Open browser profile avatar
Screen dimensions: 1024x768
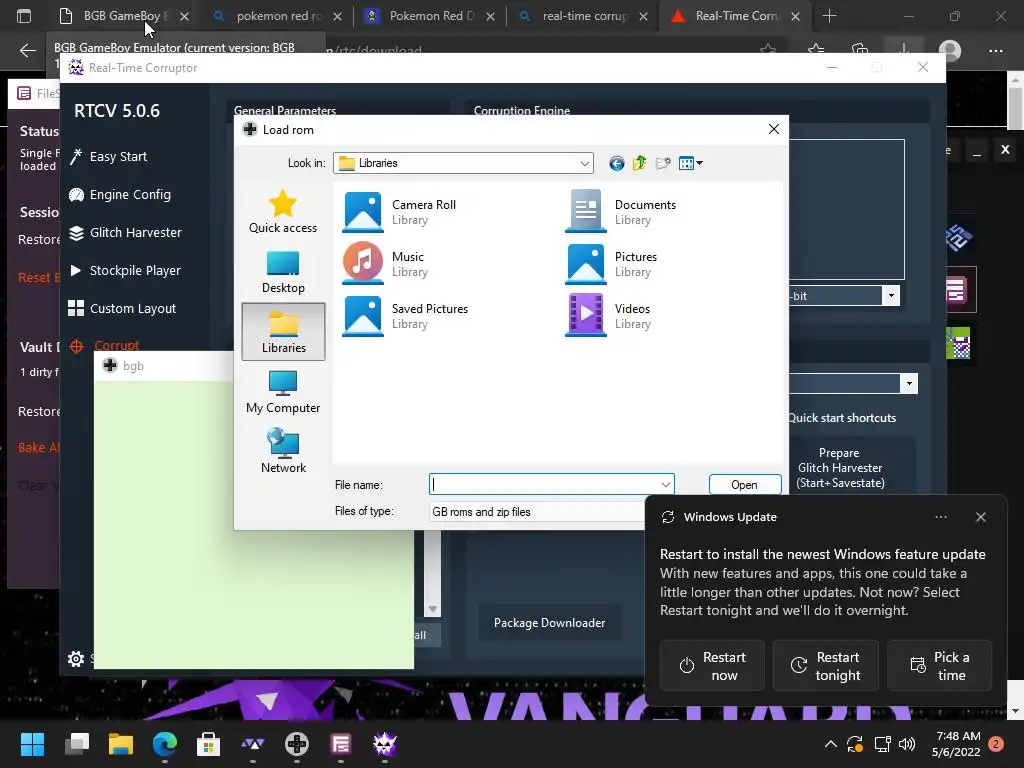pyautogui.click(x=950, y=50)
